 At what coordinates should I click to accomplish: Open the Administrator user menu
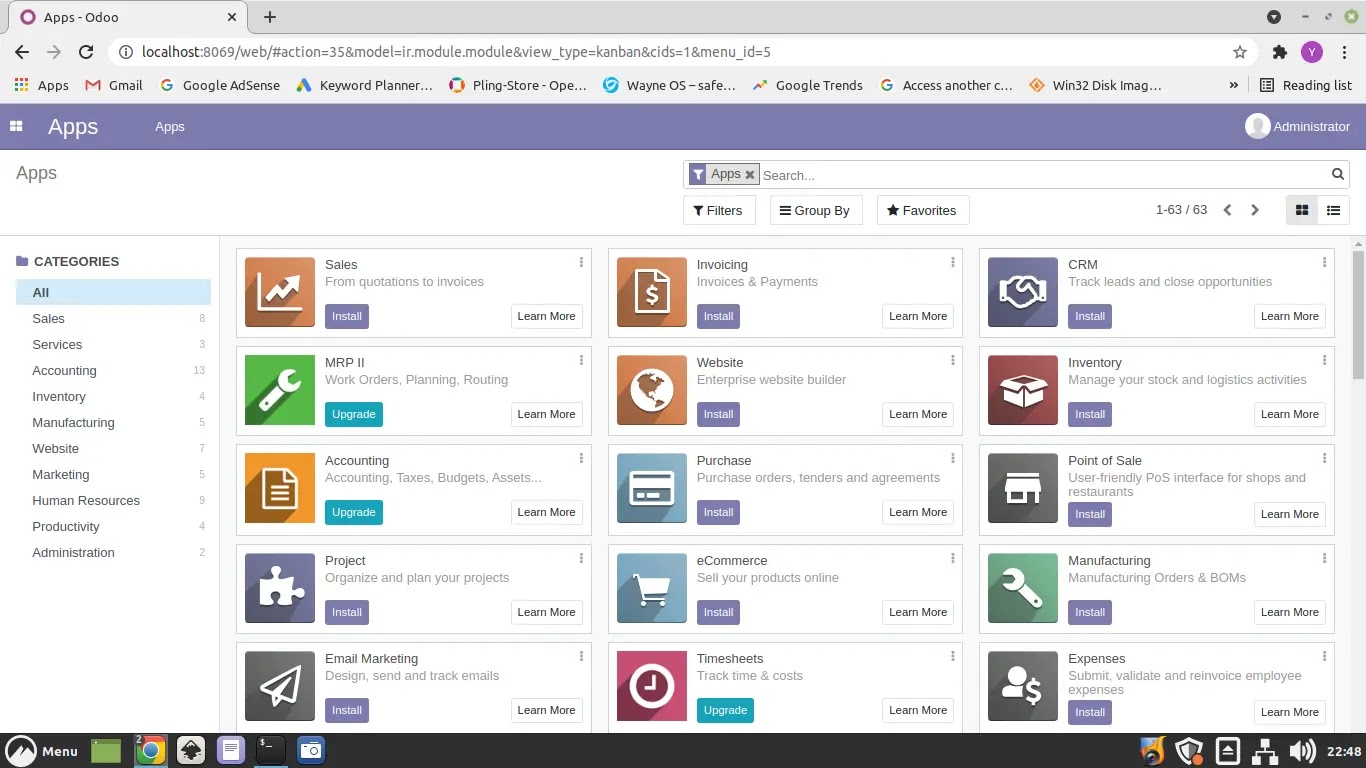[1297, 126]
